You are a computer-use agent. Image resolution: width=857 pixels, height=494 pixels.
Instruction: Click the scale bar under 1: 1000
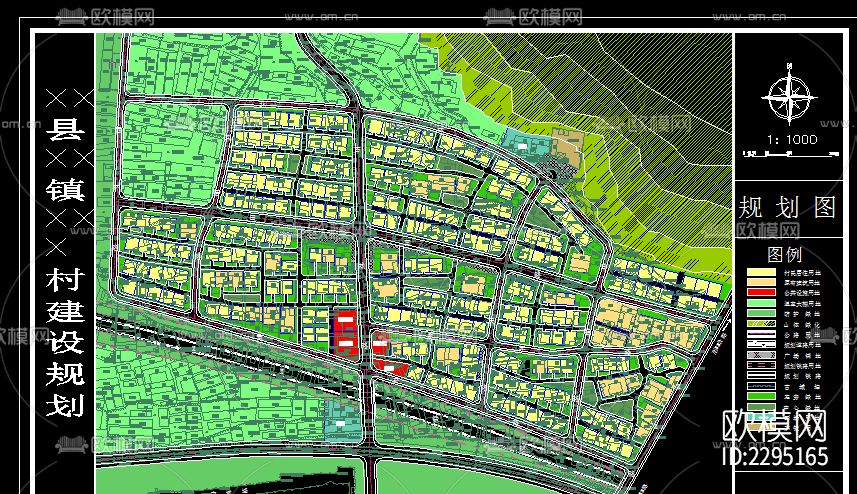click(x=790, y=154)
